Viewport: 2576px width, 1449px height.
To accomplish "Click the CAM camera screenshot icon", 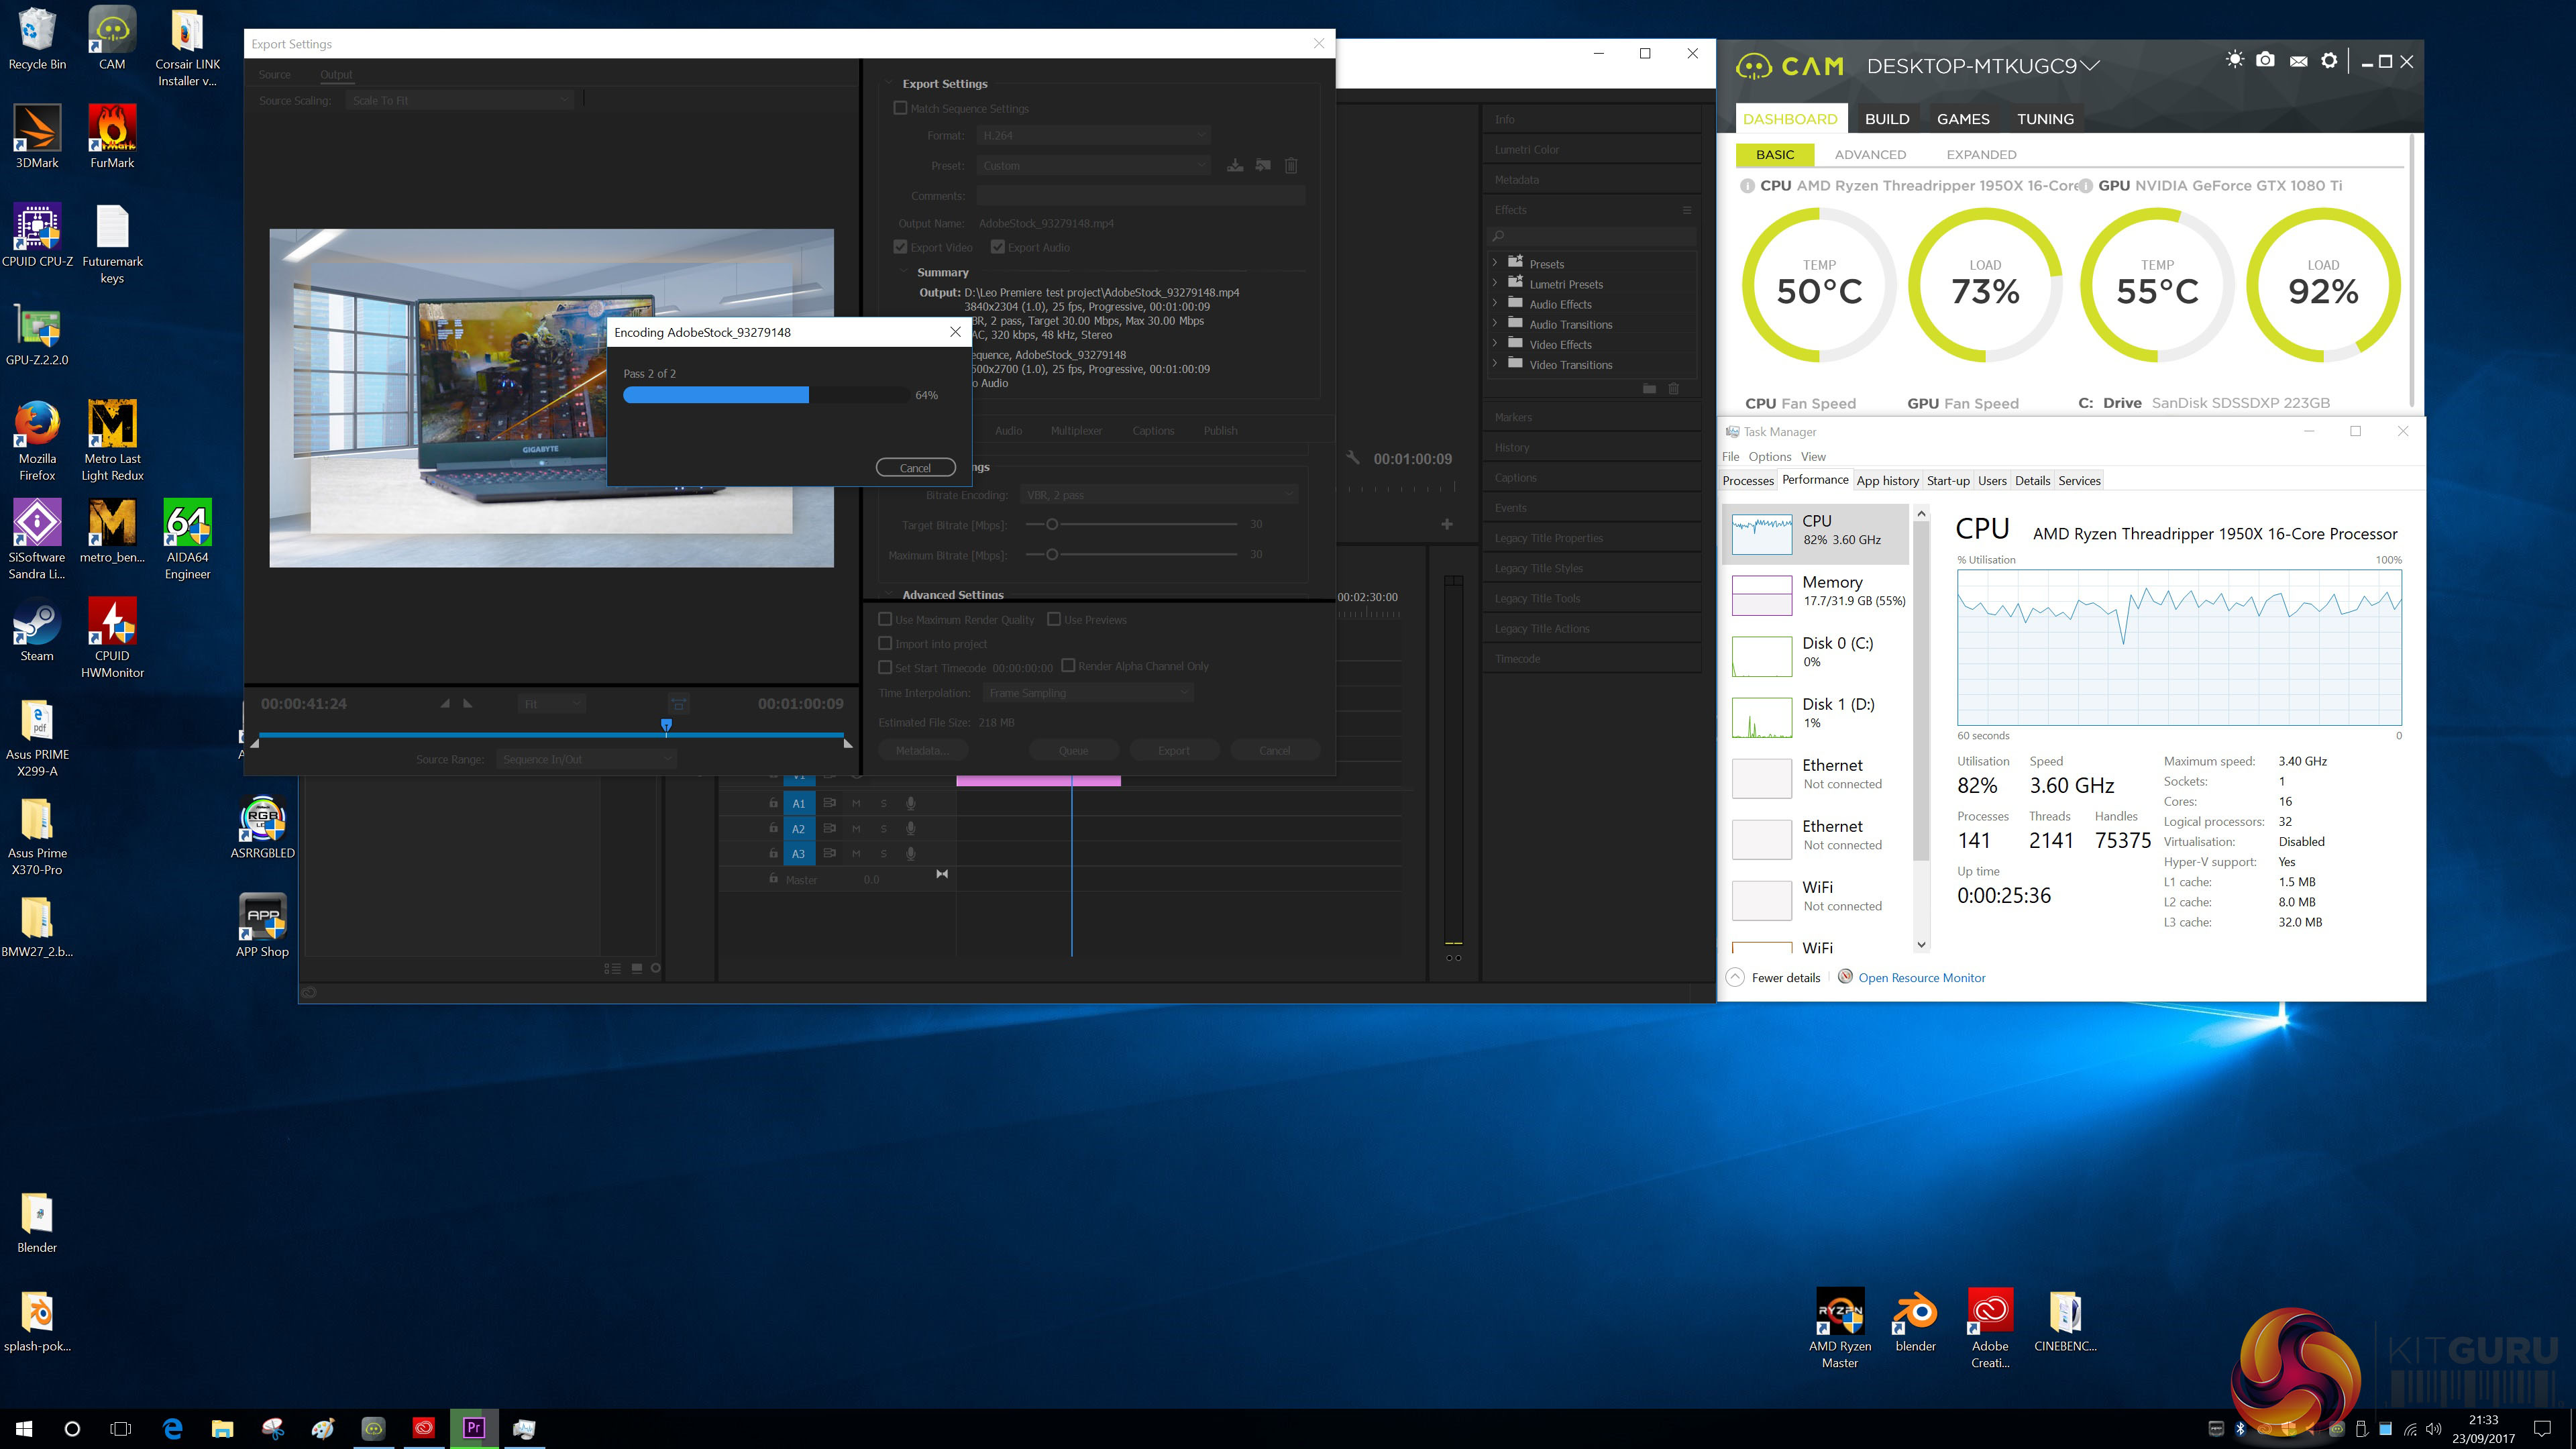I will (2266, 61).
